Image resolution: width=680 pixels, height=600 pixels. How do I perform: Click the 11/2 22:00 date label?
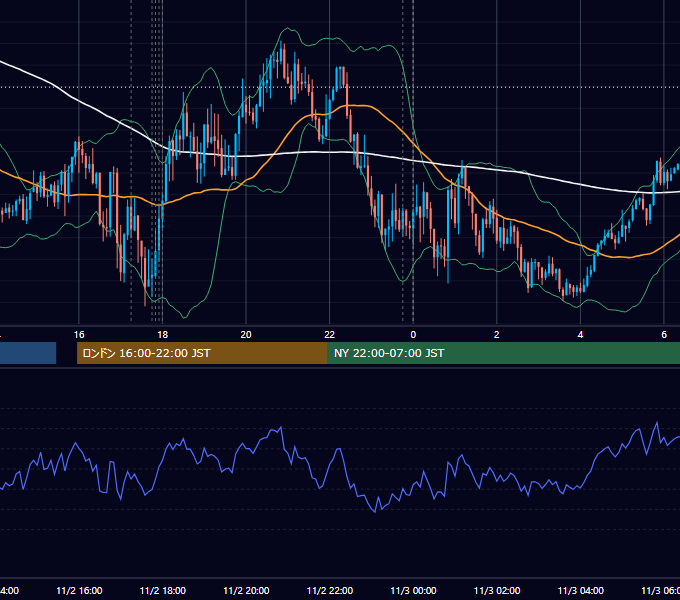(x=330, y=590)
